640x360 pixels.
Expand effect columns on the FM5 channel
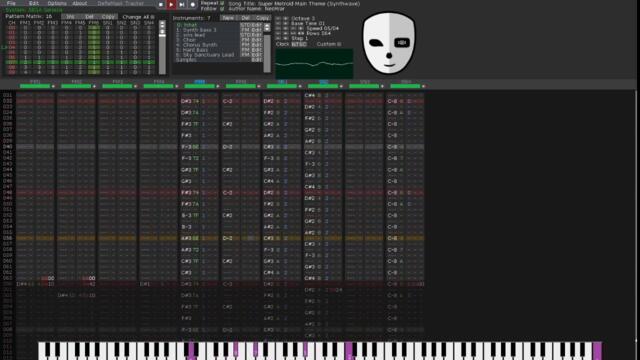coord(218,87)
